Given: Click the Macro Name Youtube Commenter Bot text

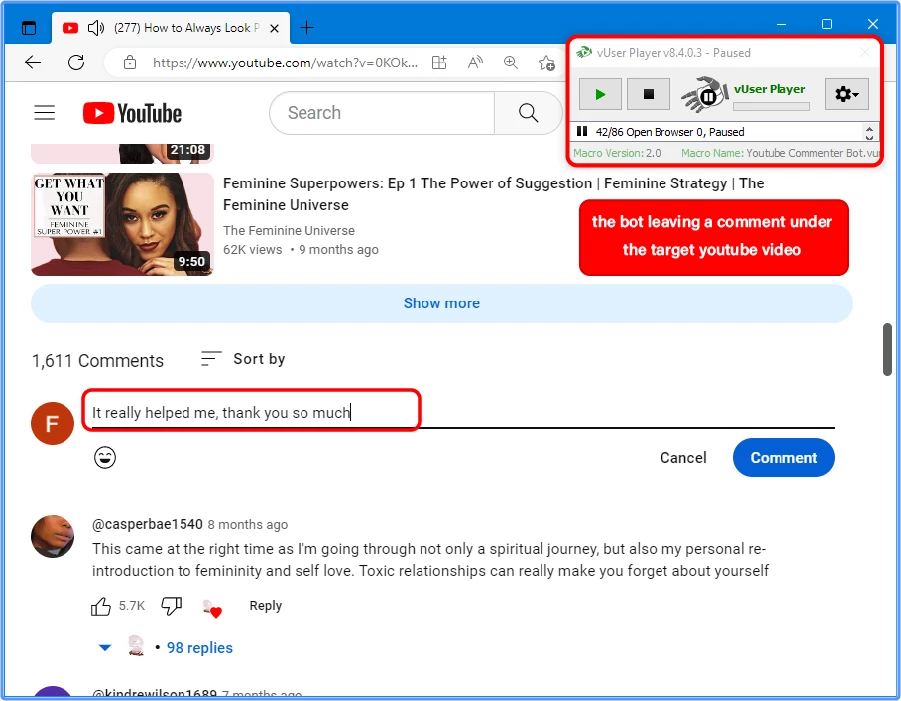Looking at the screenshot, I should point(780,153).
